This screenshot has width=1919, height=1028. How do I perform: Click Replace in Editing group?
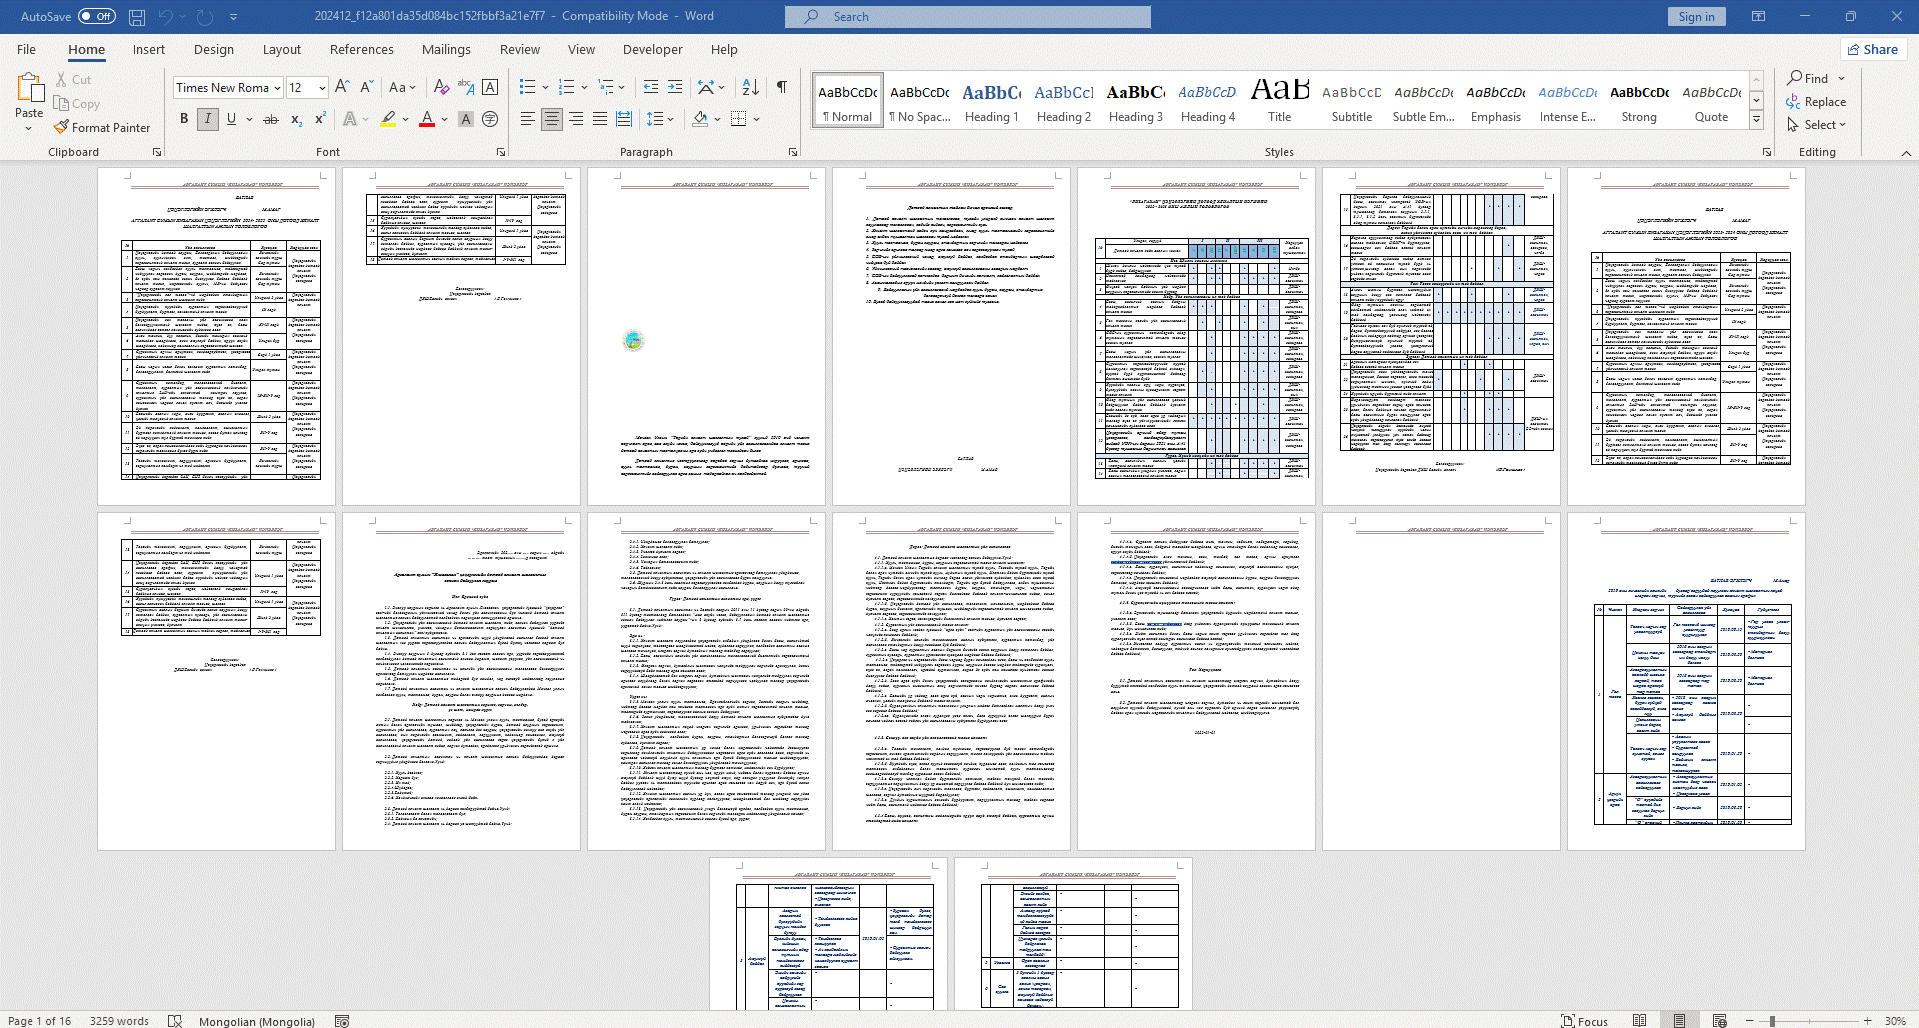click(x=1816, y=102)
